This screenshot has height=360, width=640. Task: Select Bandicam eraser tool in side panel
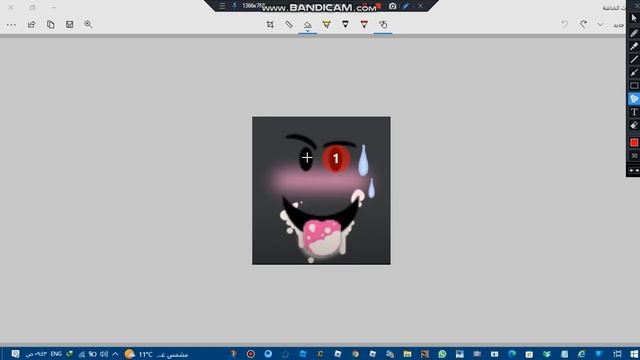coord(634,125)
